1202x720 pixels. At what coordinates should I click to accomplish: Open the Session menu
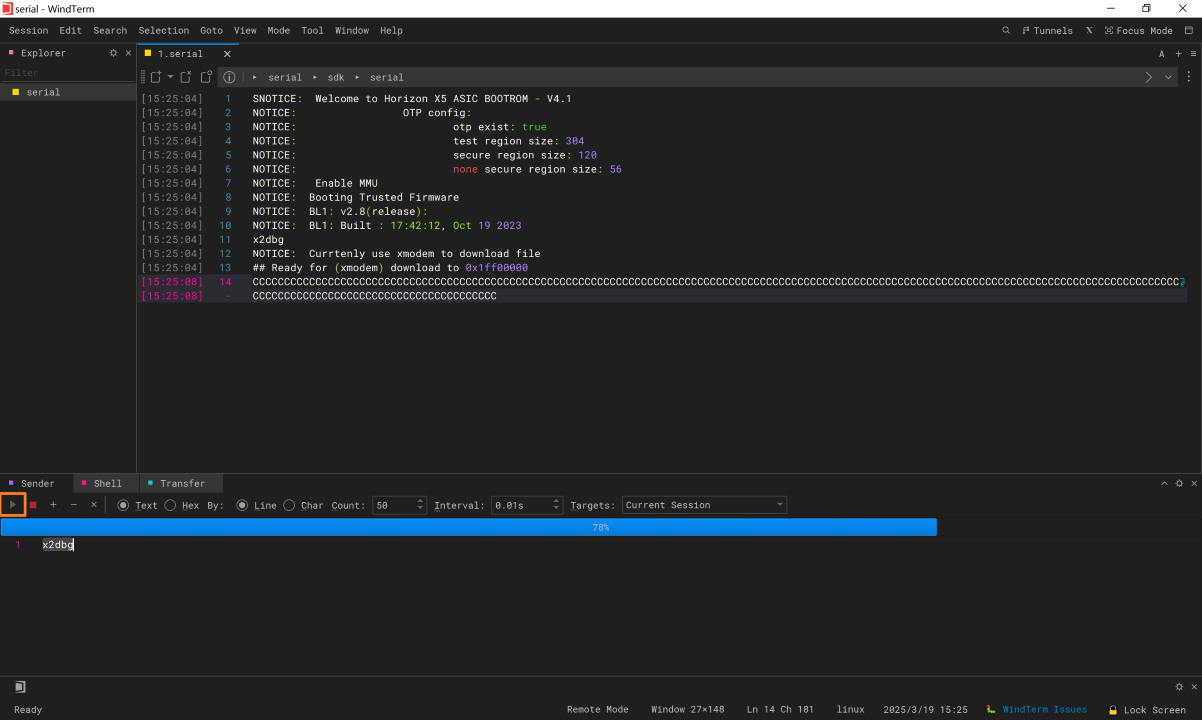coord(28,31)
